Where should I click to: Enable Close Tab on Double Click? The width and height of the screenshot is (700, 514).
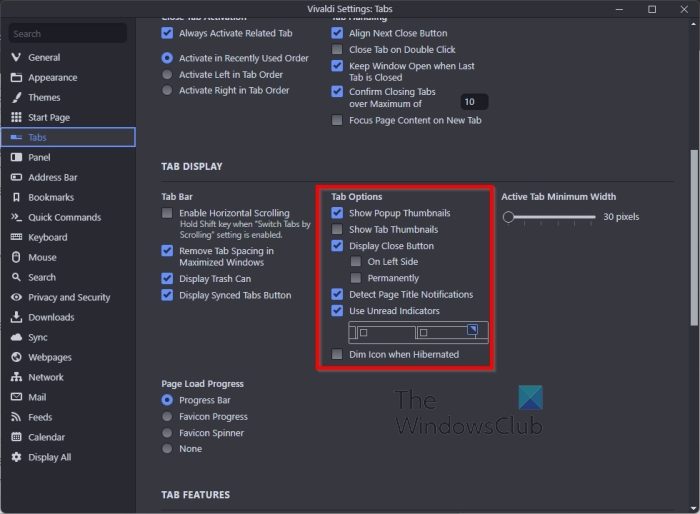click(337, 49)
